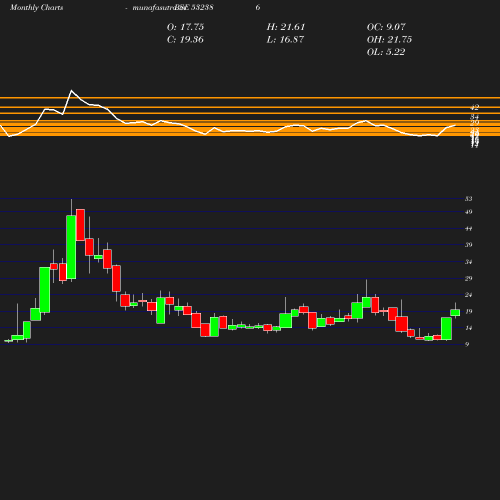Click the price axis label "19"
Viewport: 500px width, 500px height.
pyautogui.click(x=469, y=311)
